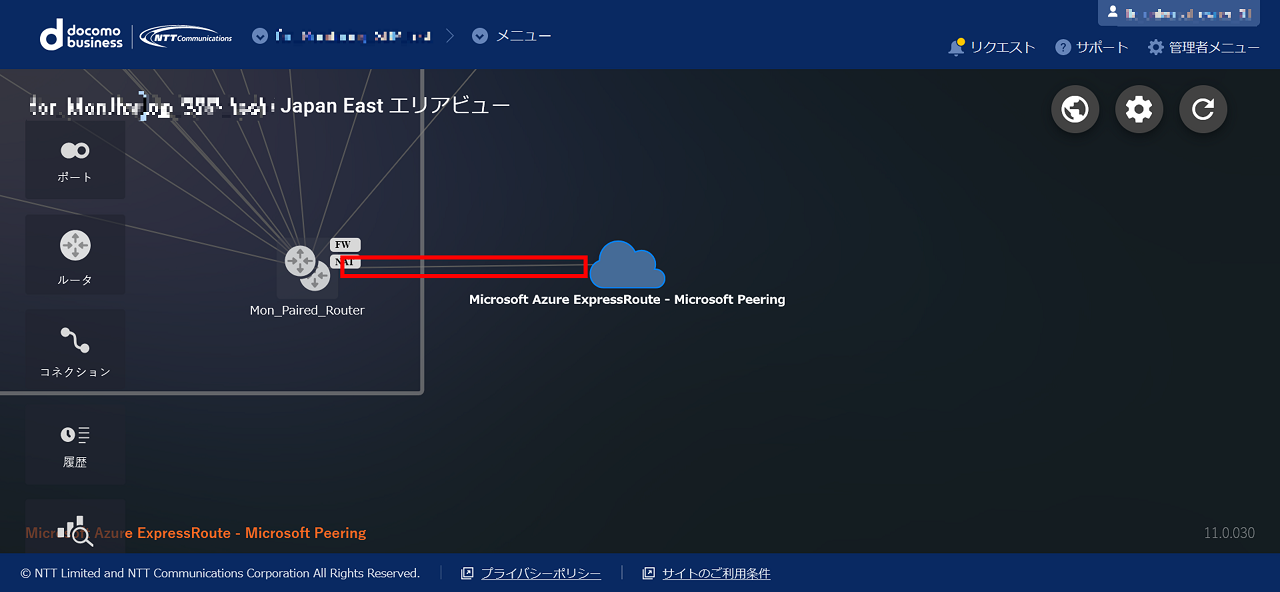1280x592 pixels.
Task: Select the ルータ (Router) sidebar icon
Action: pyautogui.click(x=75, y=255)
